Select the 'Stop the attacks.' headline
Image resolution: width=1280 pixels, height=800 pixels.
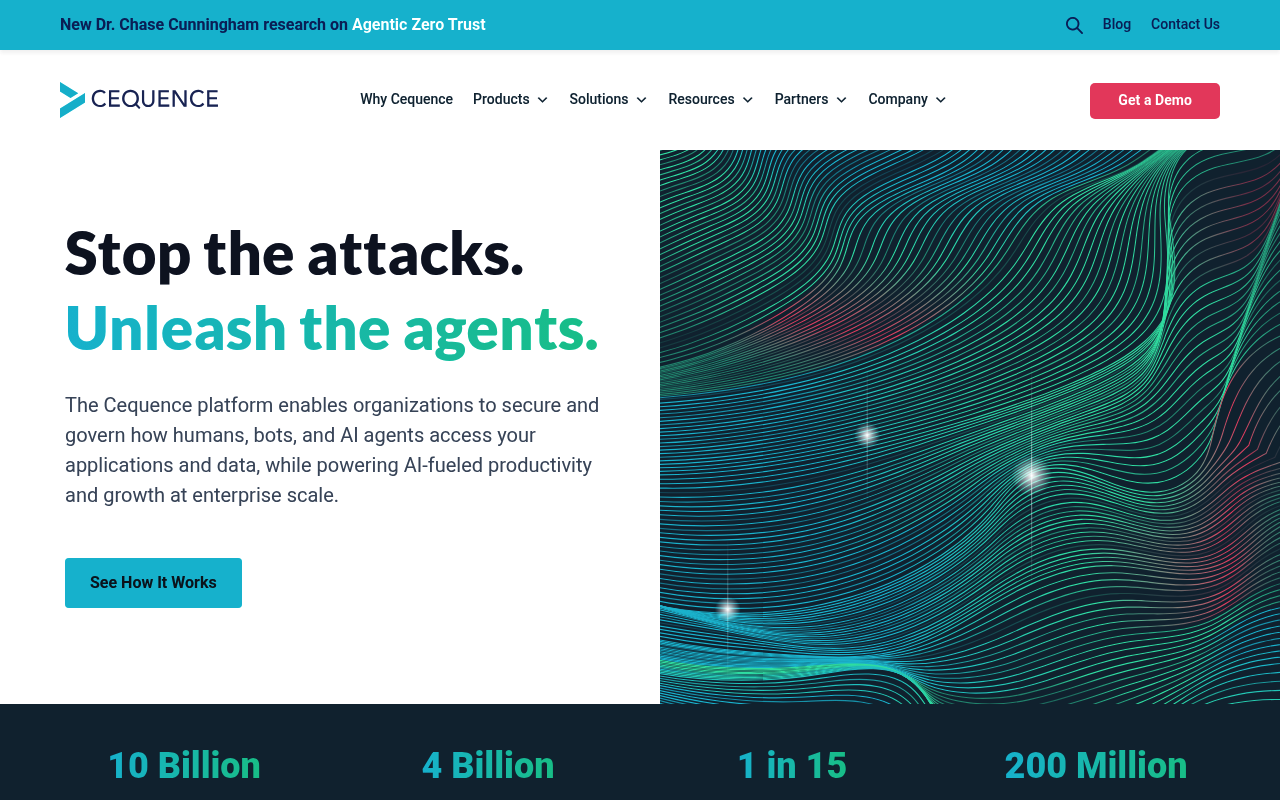(294, 253)
